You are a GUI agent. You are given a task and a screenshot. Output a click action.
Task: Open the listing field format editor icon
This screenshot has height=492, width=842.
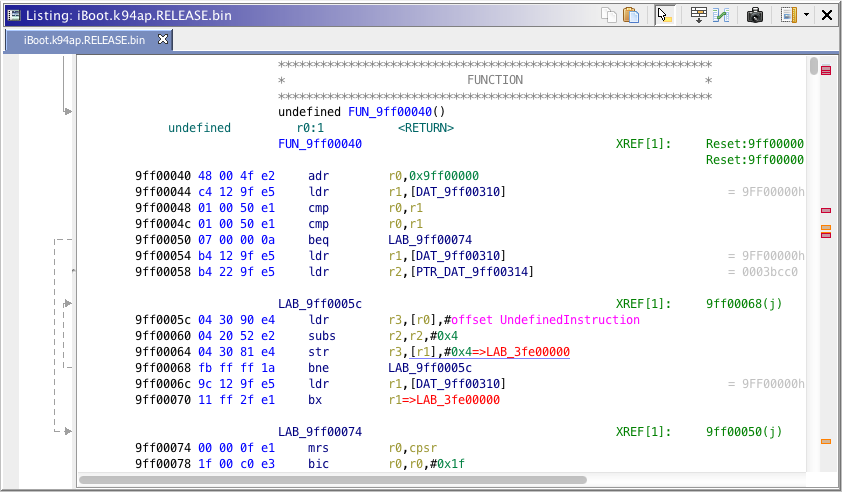click(x=698, y=15)
